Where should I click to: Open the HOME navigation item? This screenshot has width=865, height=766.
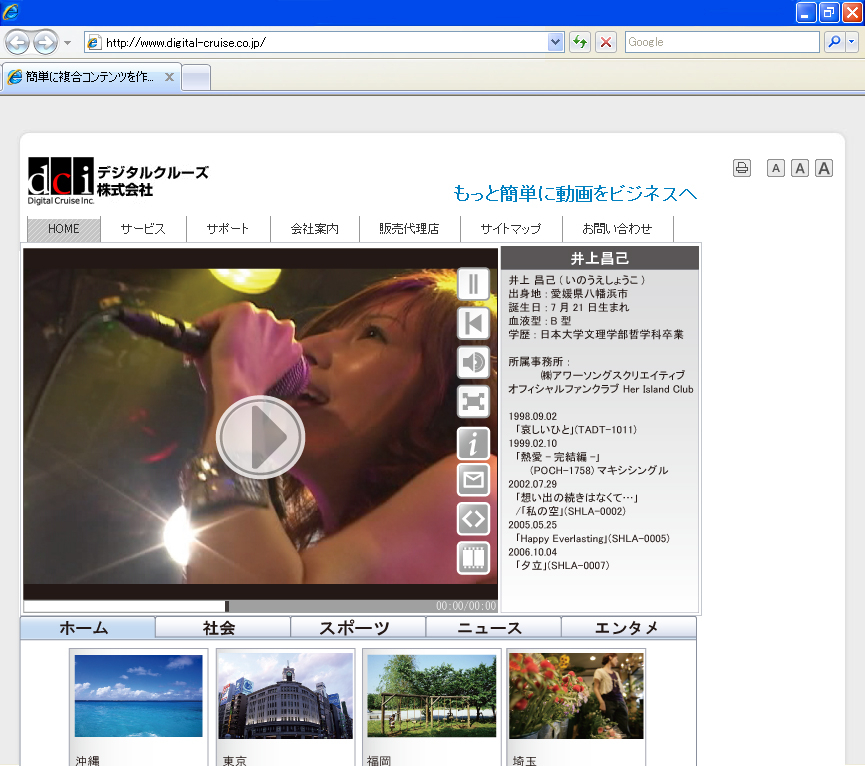(x=64, y=228)
